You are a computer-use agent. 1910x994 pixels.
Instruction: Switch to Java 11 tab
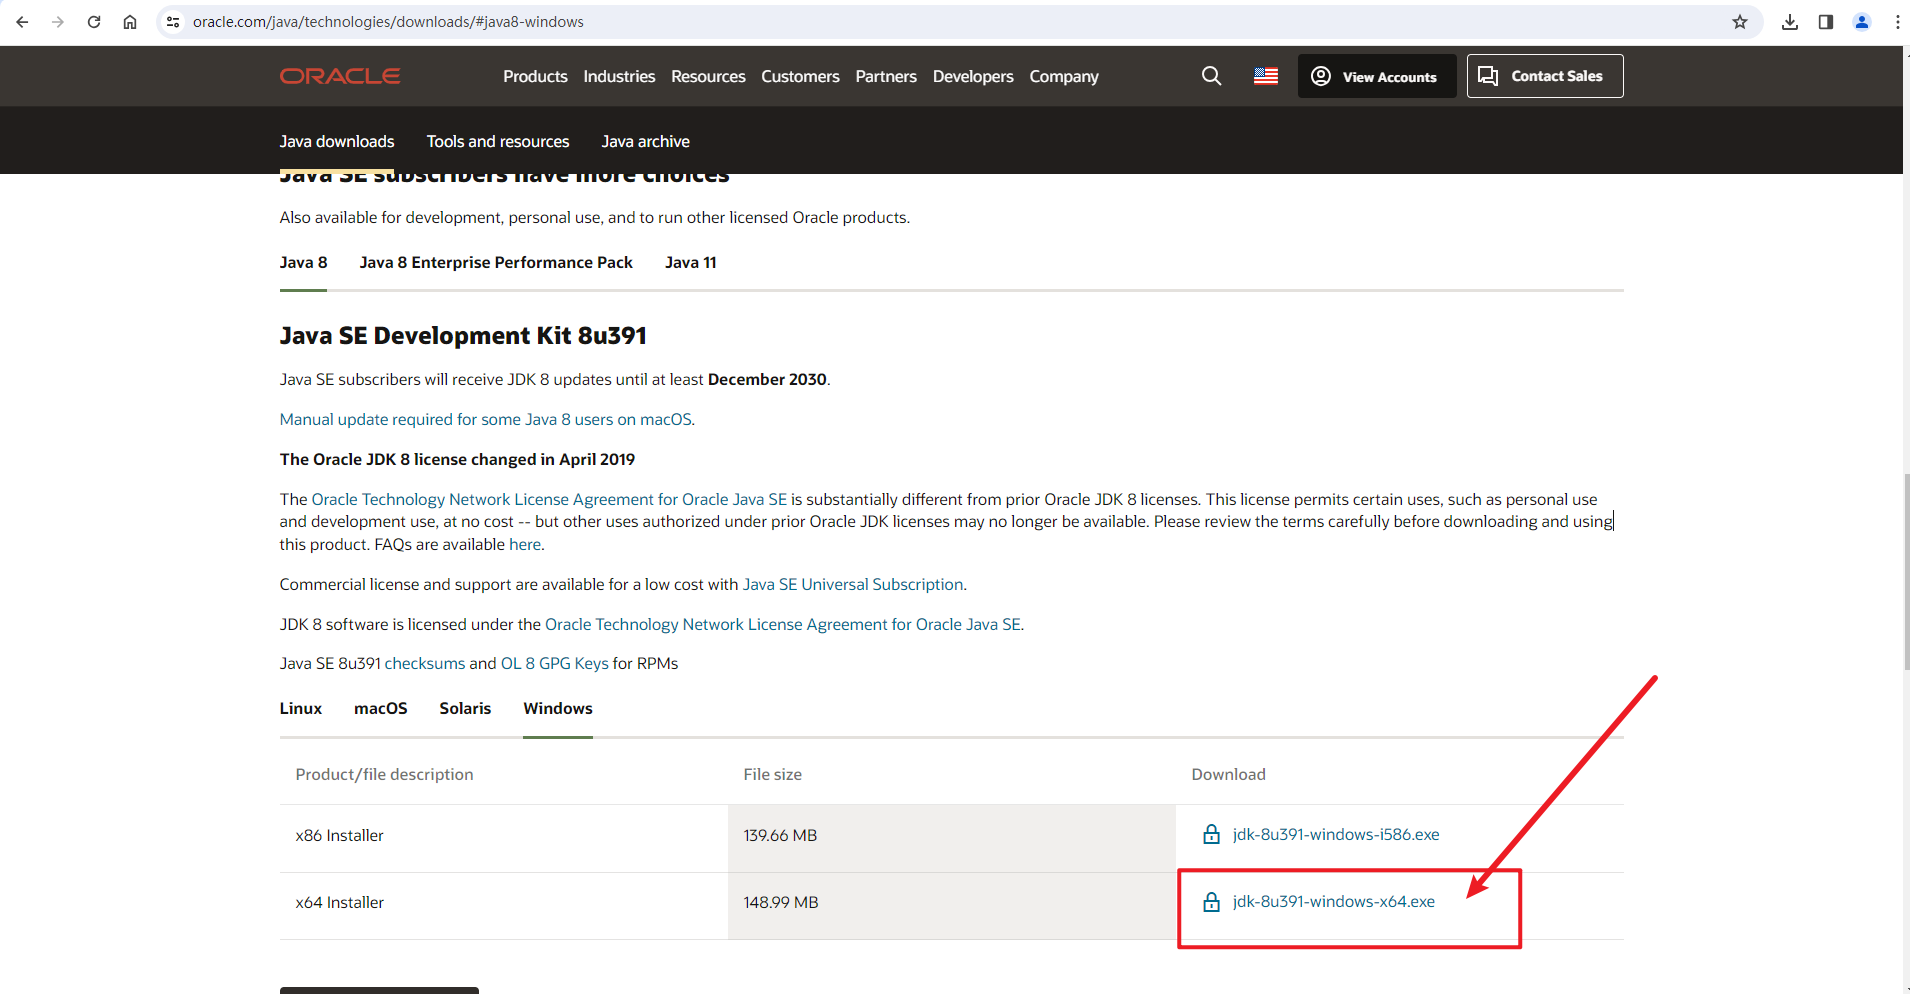690,262
